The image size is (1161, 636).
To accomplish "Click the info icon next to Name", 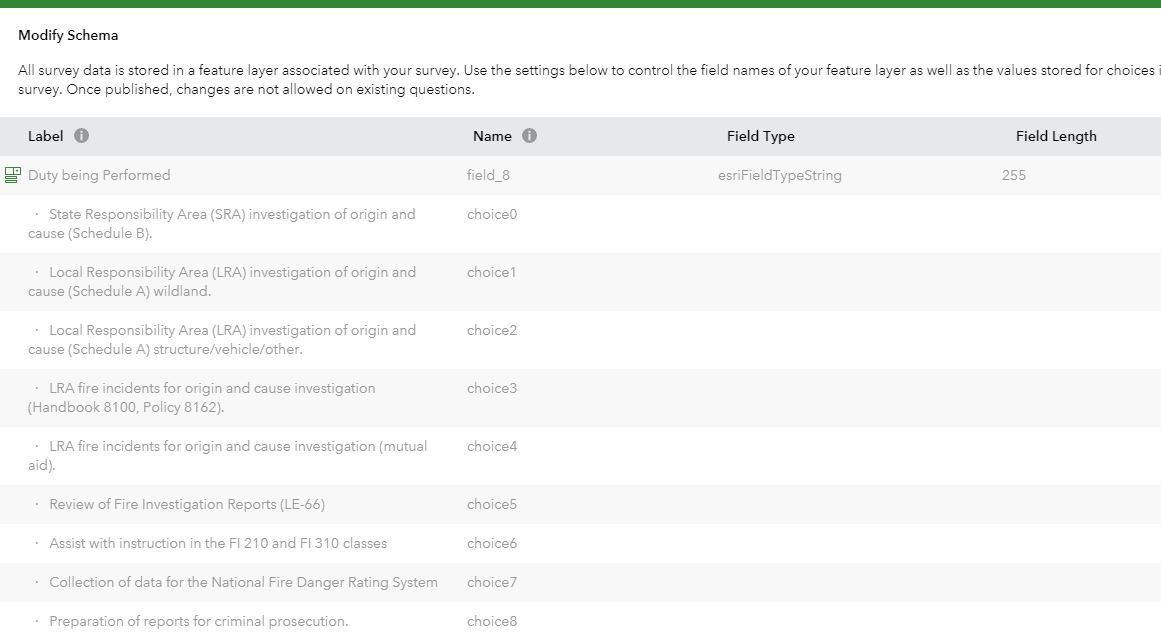I will (530, 136).
